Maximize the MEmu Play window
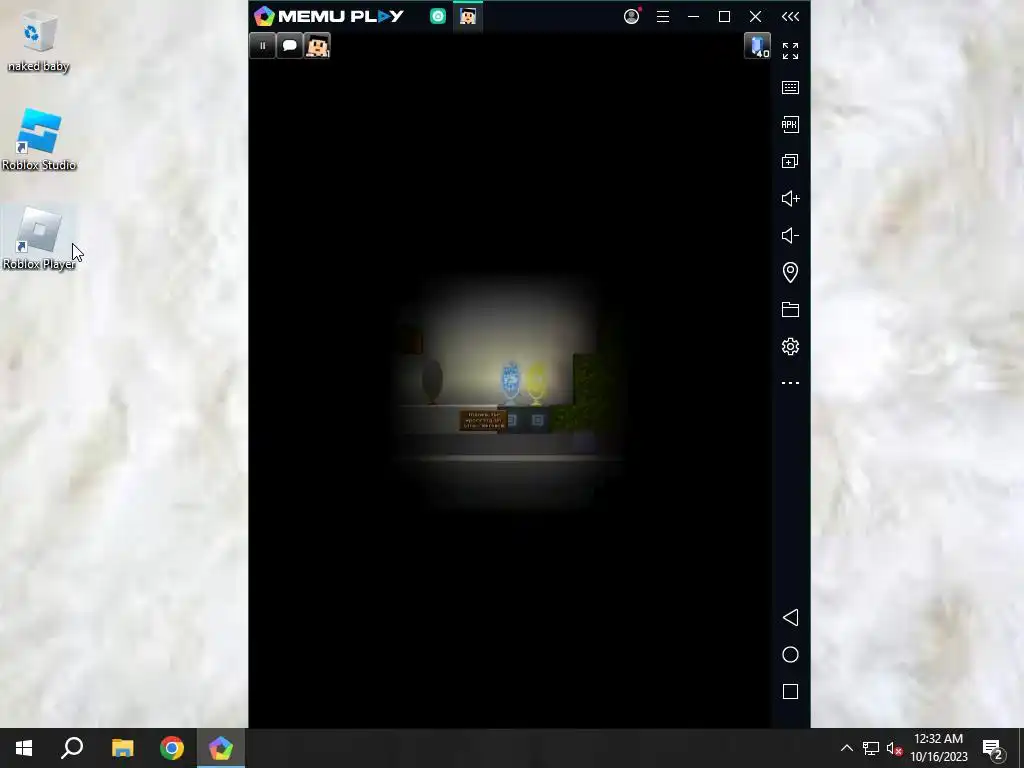Screen dimensions: 1024x768 [724, 16]
